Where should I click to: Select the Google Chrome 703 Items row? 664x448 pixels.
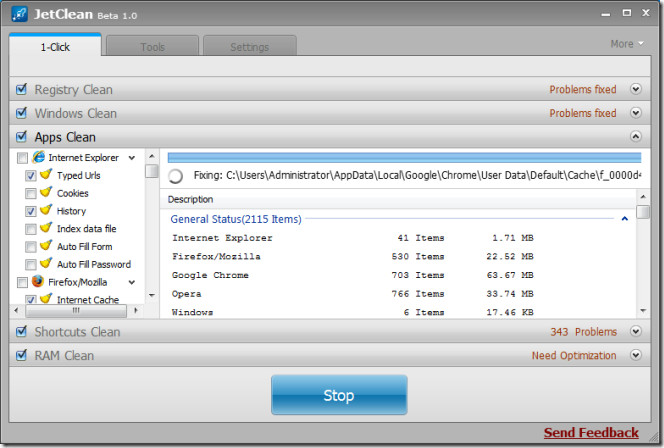353,275
